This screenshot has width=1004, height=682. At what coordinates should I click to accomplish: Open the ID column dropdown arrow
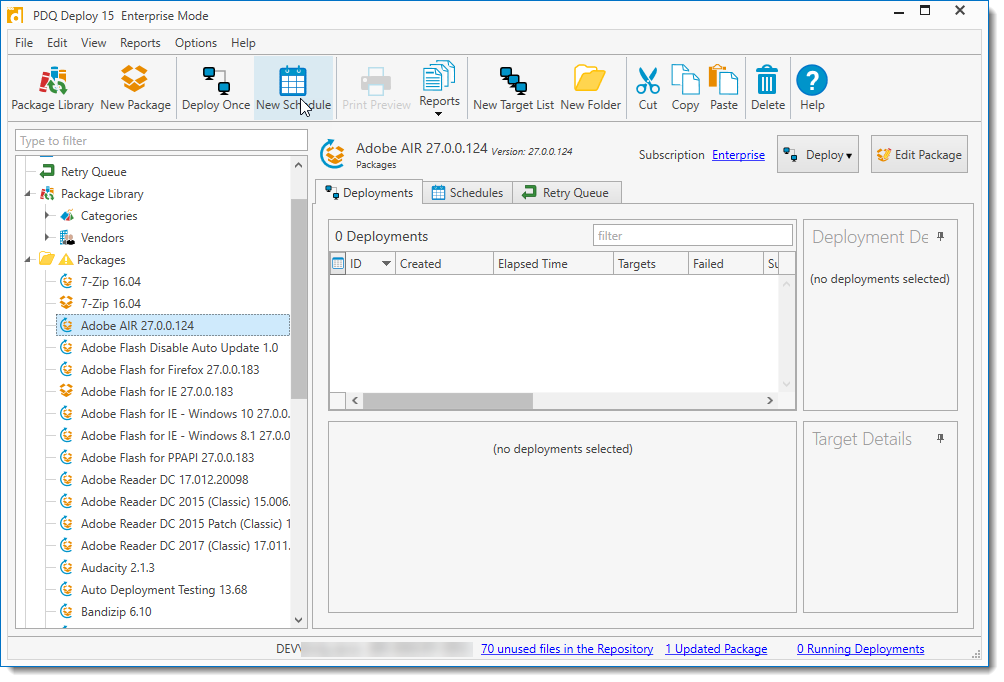[x=386, y=263]
